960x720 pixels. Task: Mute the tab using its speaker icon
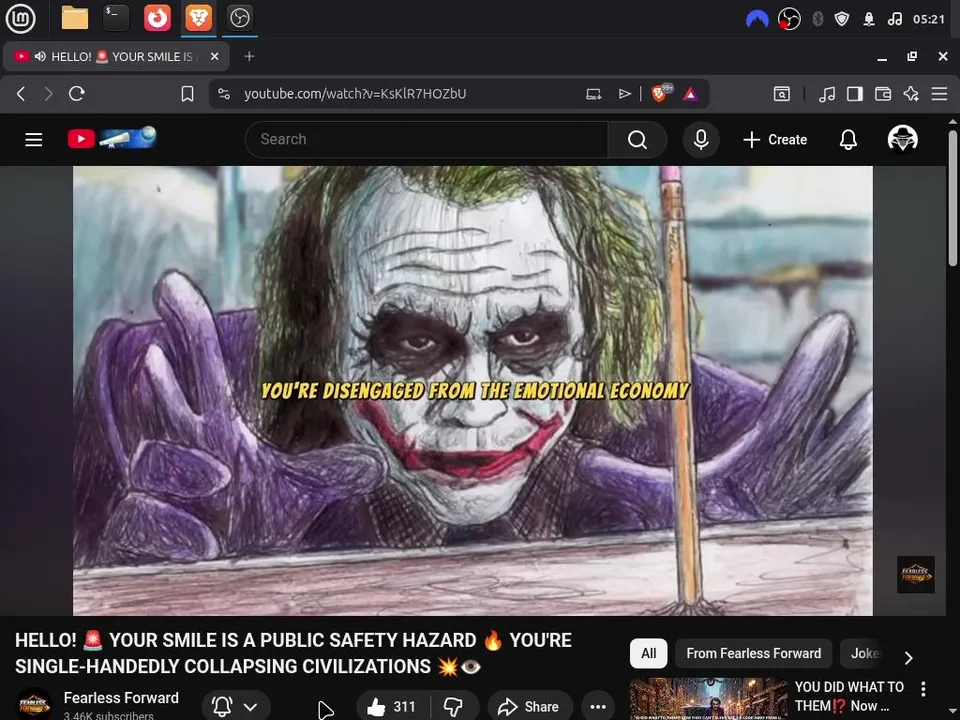(x=40, y=56)
